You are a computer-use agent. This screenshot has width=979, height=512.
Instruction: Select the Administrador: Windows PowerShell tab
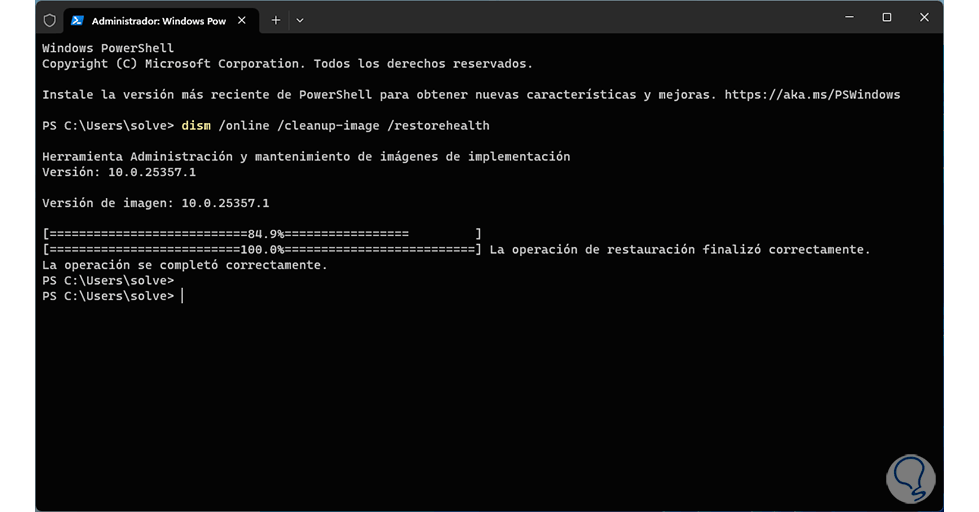coord(158,20)
